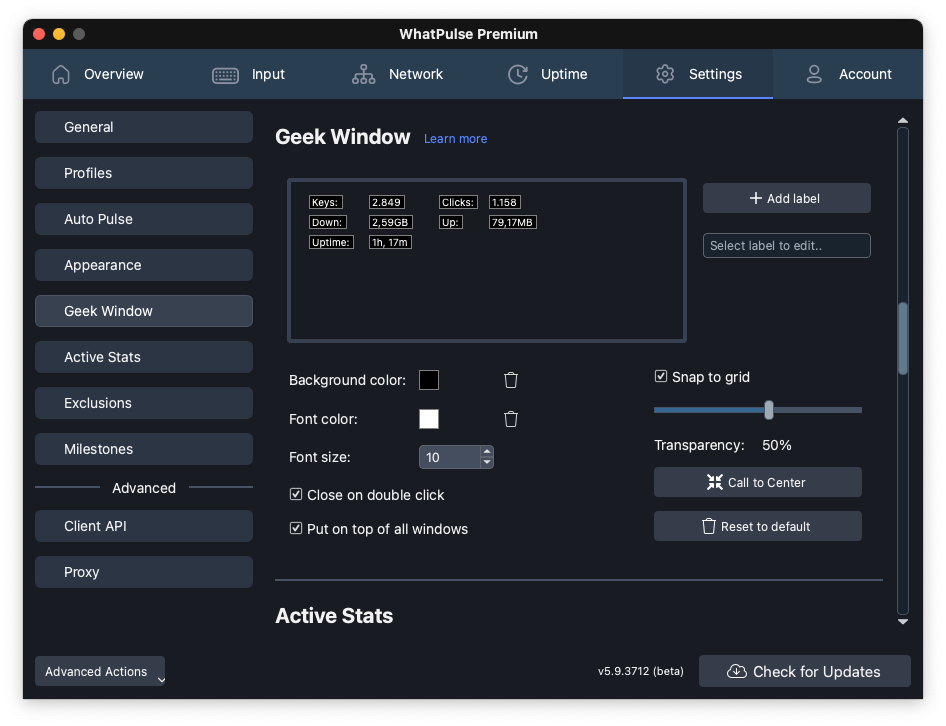Open the Select label to edit dropdown
946x726 pixels.
pos(786,245)
